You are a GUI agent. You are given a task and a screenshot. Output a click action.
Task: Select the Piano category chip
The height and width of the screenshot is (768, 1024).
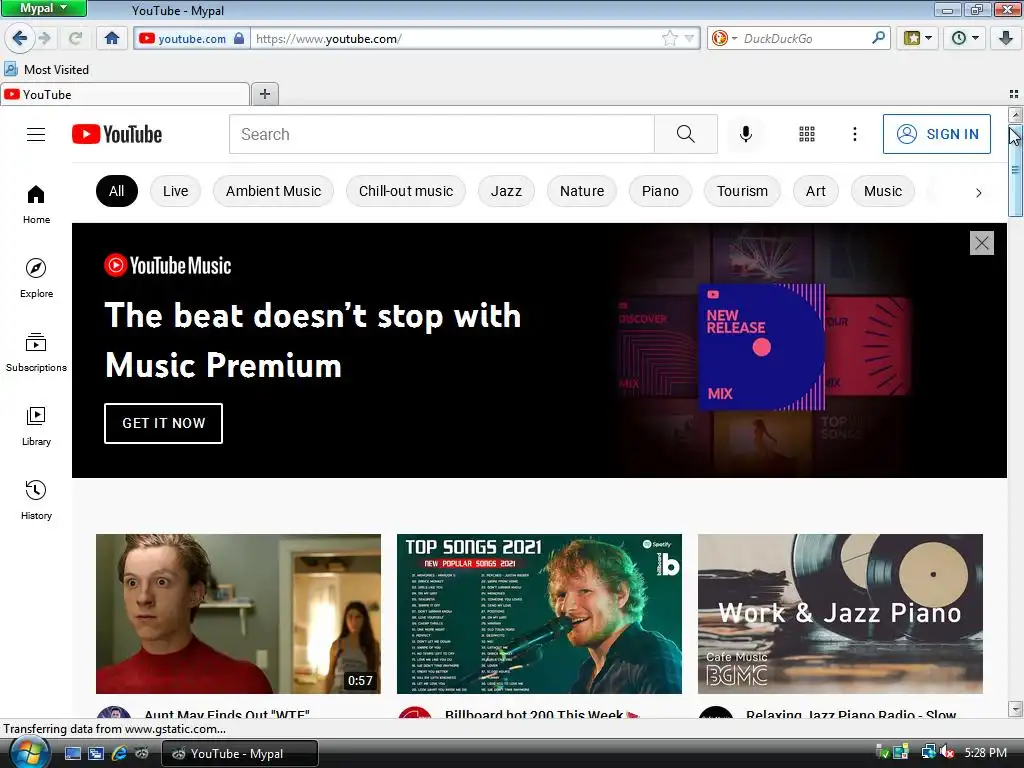coord(660,191)
